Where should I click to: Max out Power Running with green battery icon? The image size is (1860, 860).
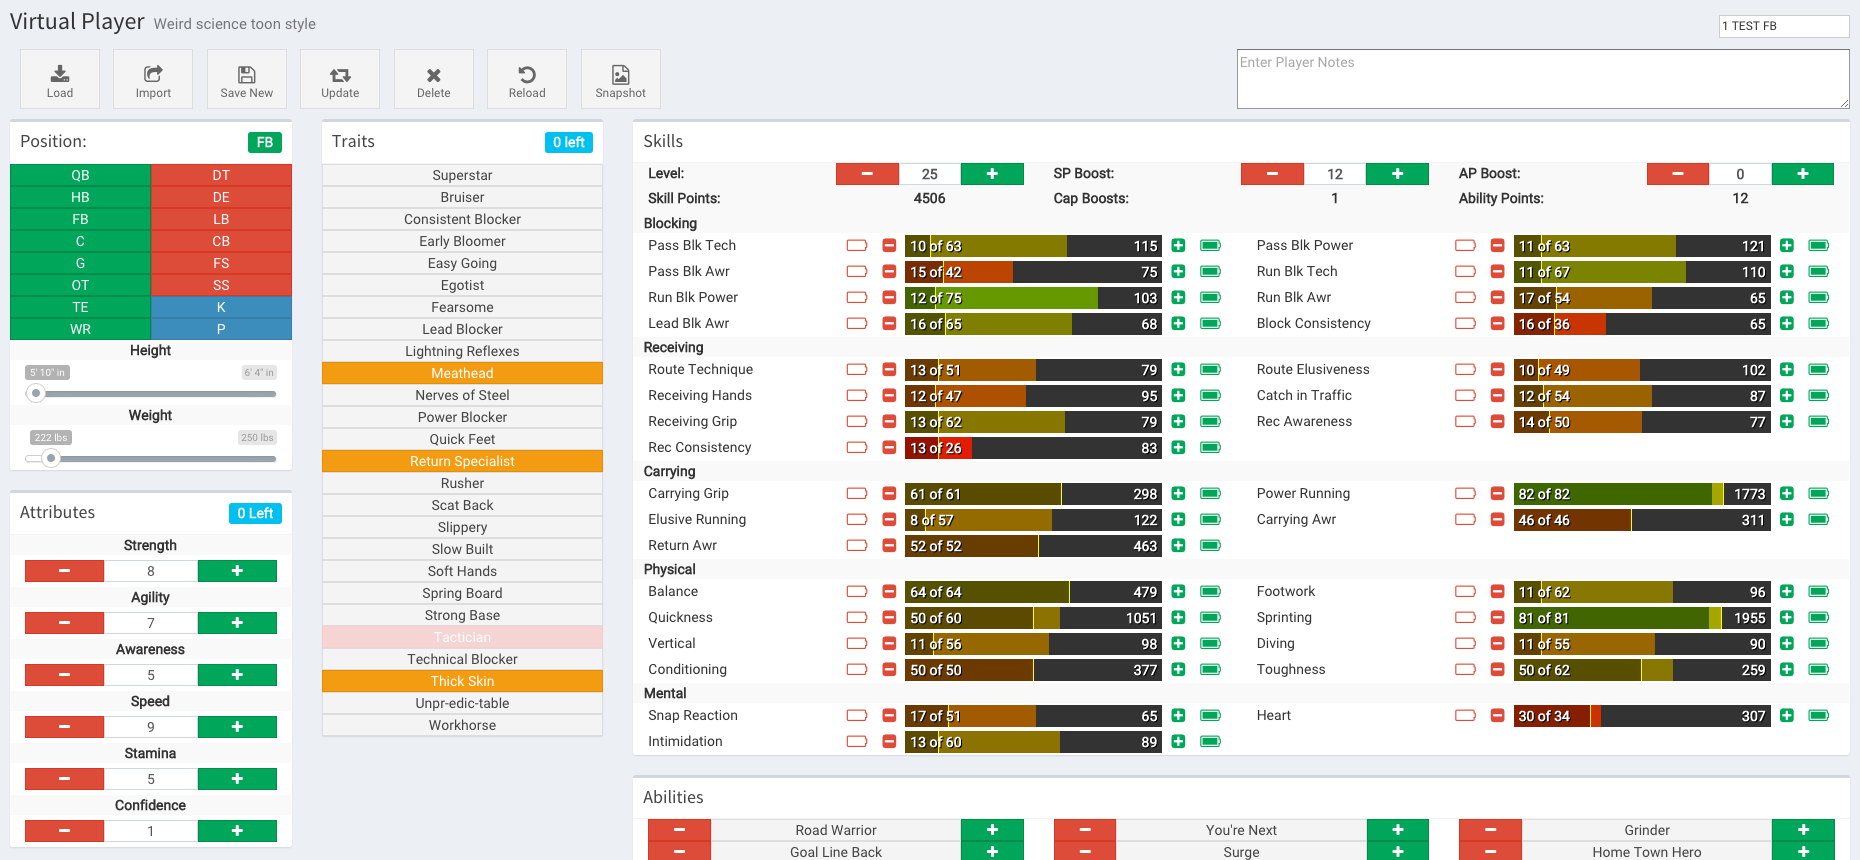tap(1818, 494)
